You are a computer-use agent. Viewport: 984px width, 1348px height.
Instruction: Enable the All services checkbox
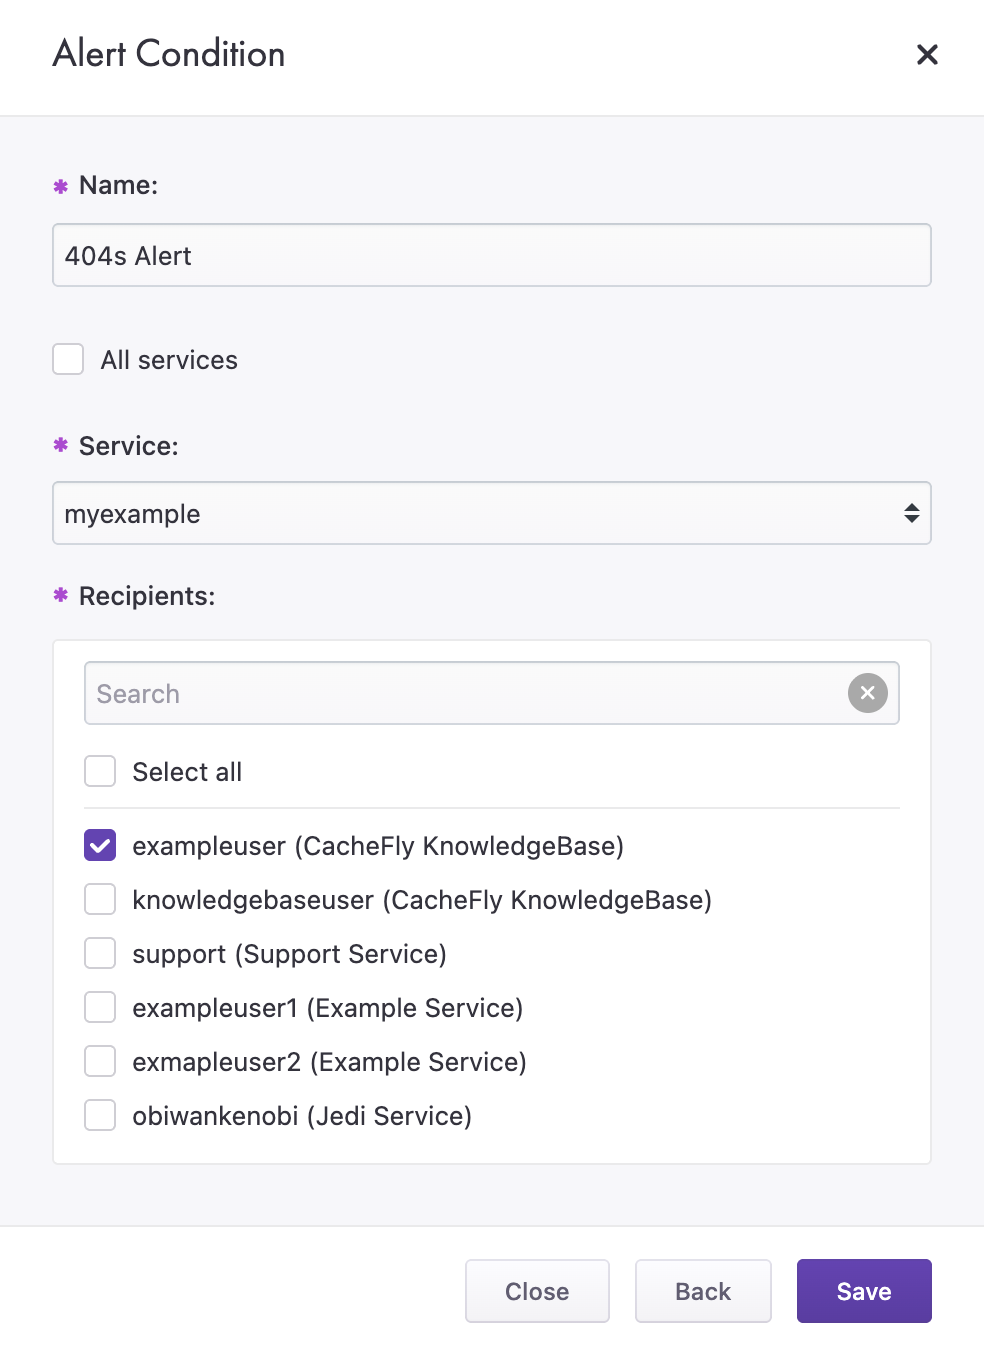coord(68,360)
